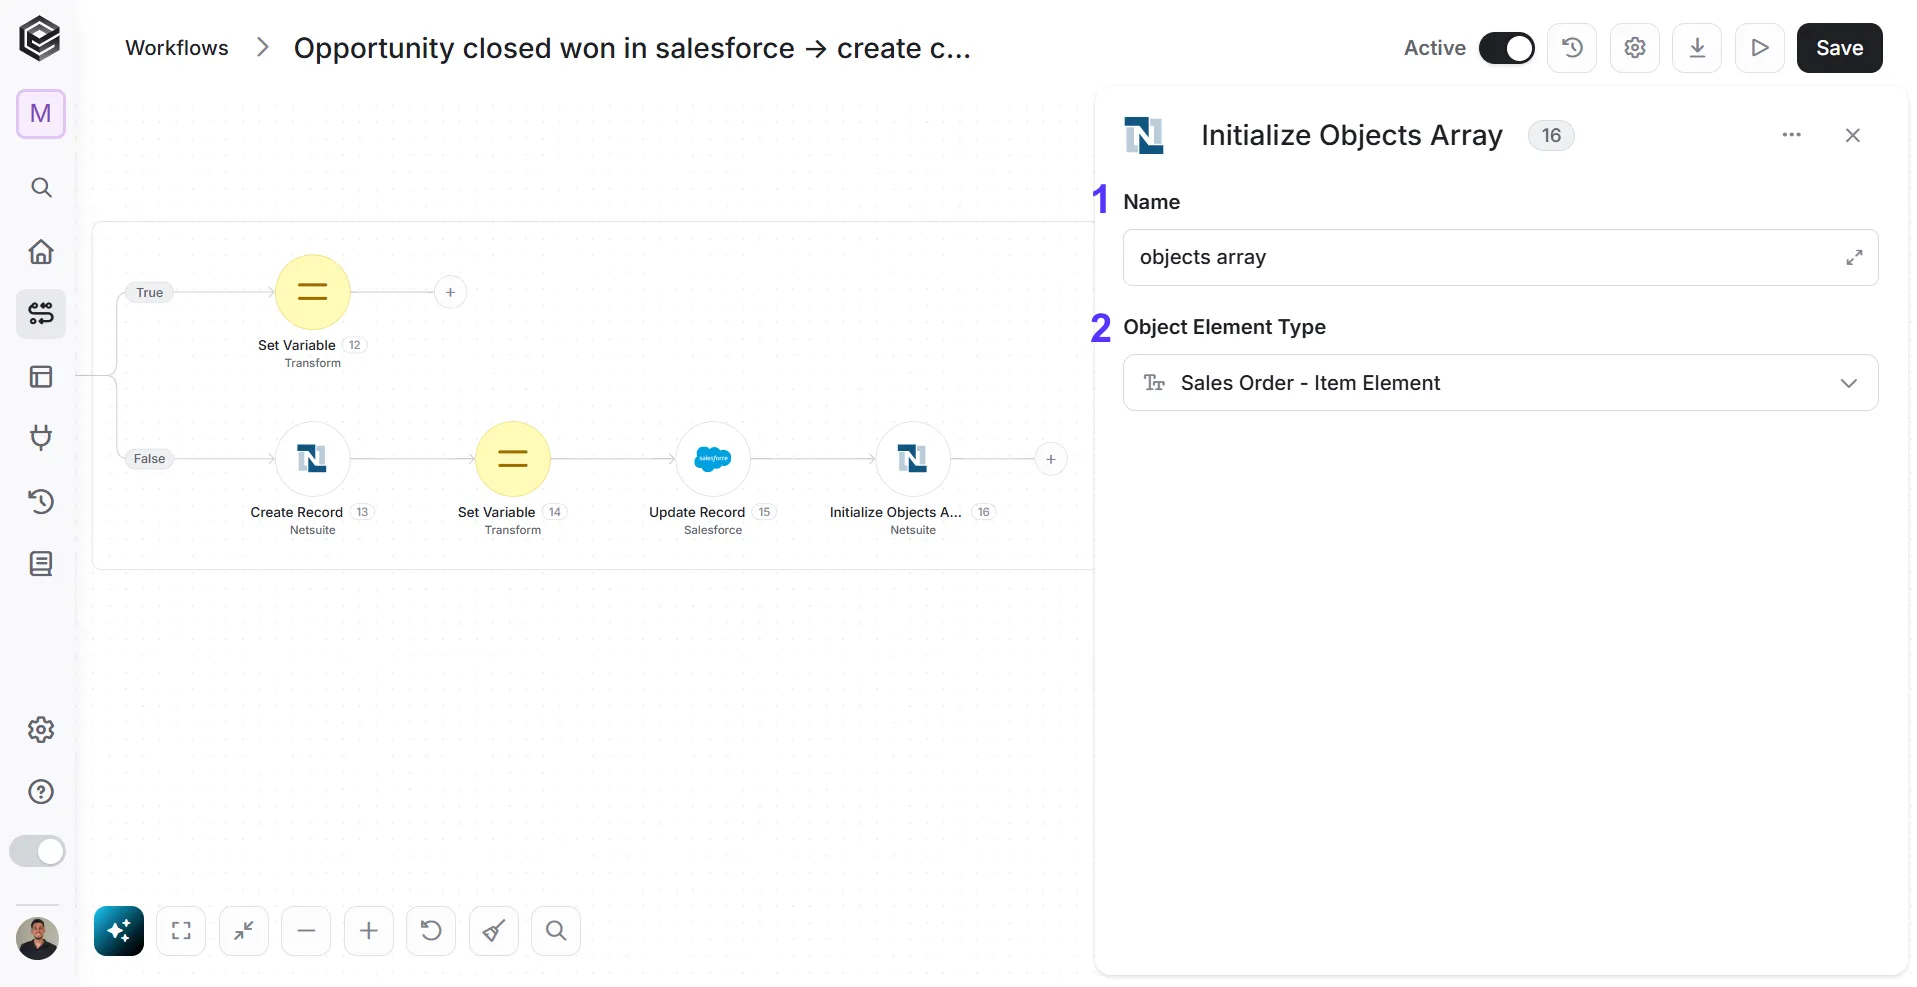
Task: Add a step after Set Variable 12
Action: click(451, 292)
